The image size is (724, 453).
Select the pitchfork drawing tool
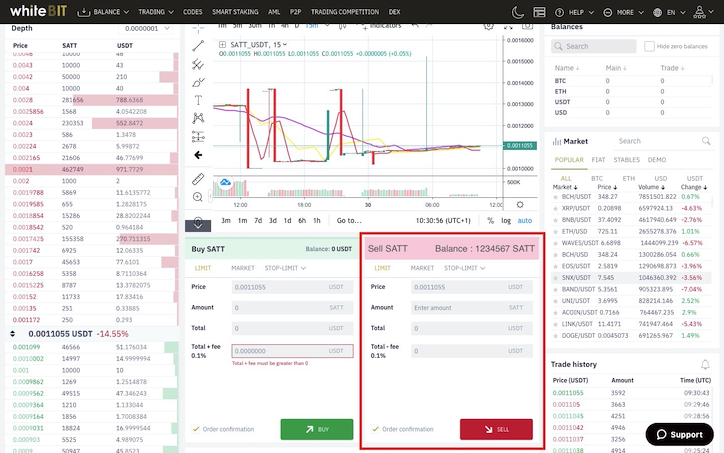198,64
